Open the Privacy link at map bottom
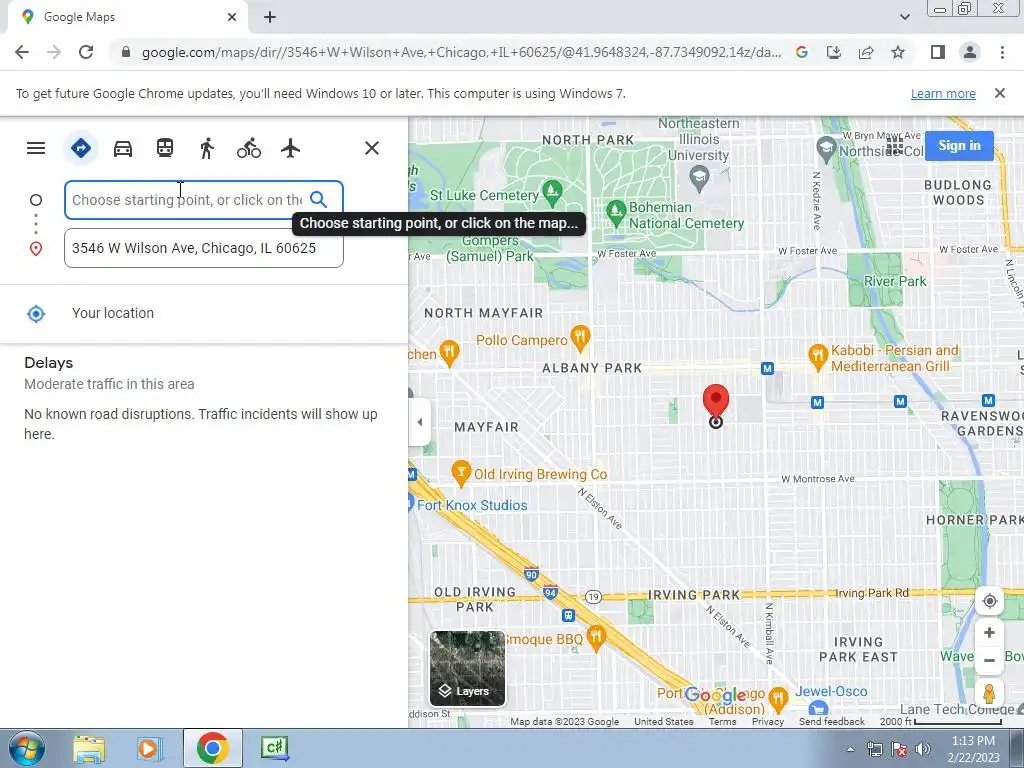 pyautogui.click(x=767, y=722)
